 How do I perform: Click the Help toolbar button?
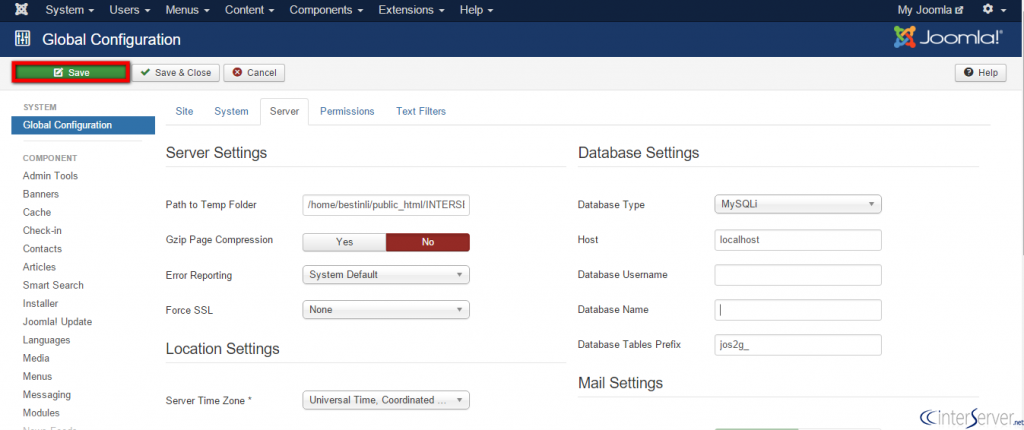(980, 73)
